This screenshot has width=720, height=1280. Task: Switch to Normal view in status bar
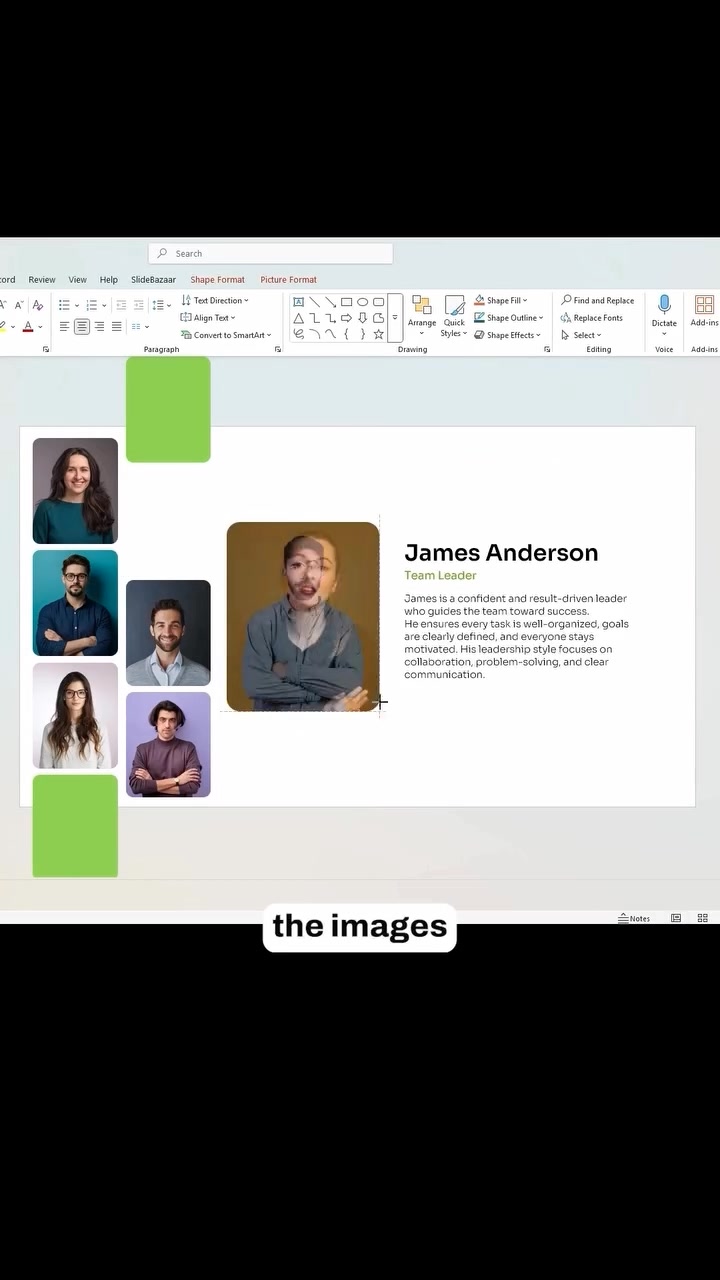point(676,918)
